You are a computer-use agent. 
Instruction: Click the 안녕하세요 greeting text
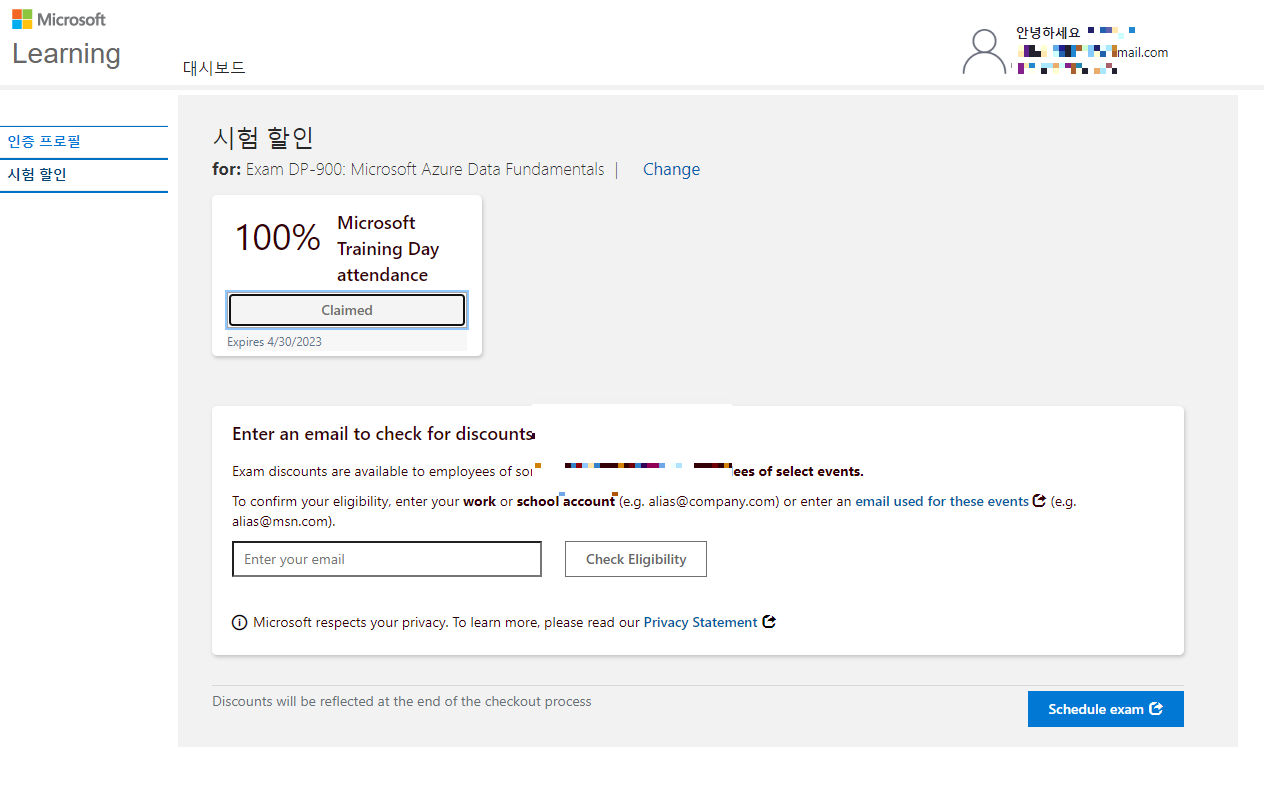click(x=1048, y=33)
